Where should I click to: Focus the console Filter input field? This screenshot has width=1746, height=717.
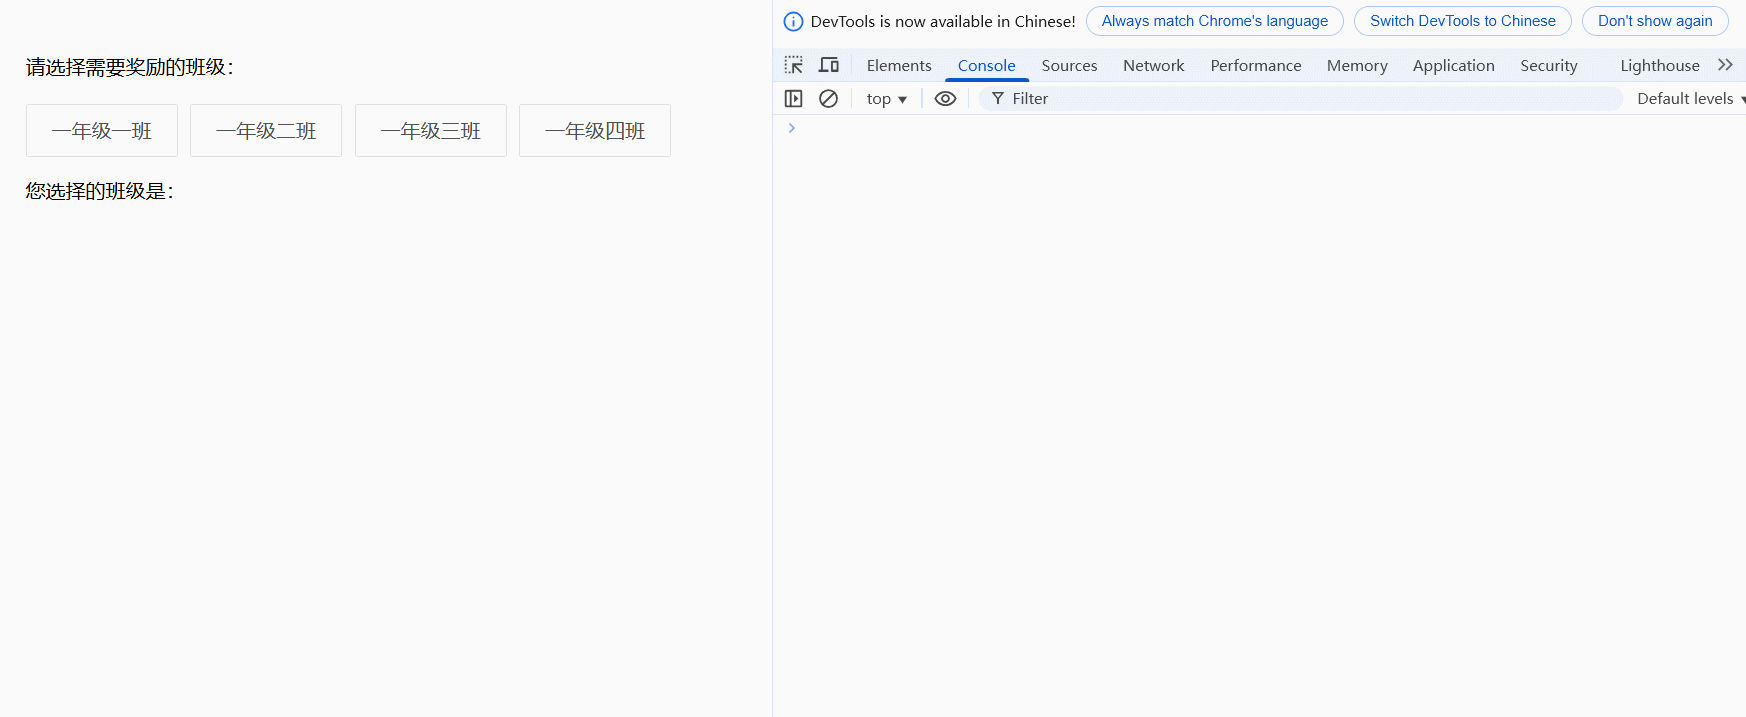click(1300, 98)
